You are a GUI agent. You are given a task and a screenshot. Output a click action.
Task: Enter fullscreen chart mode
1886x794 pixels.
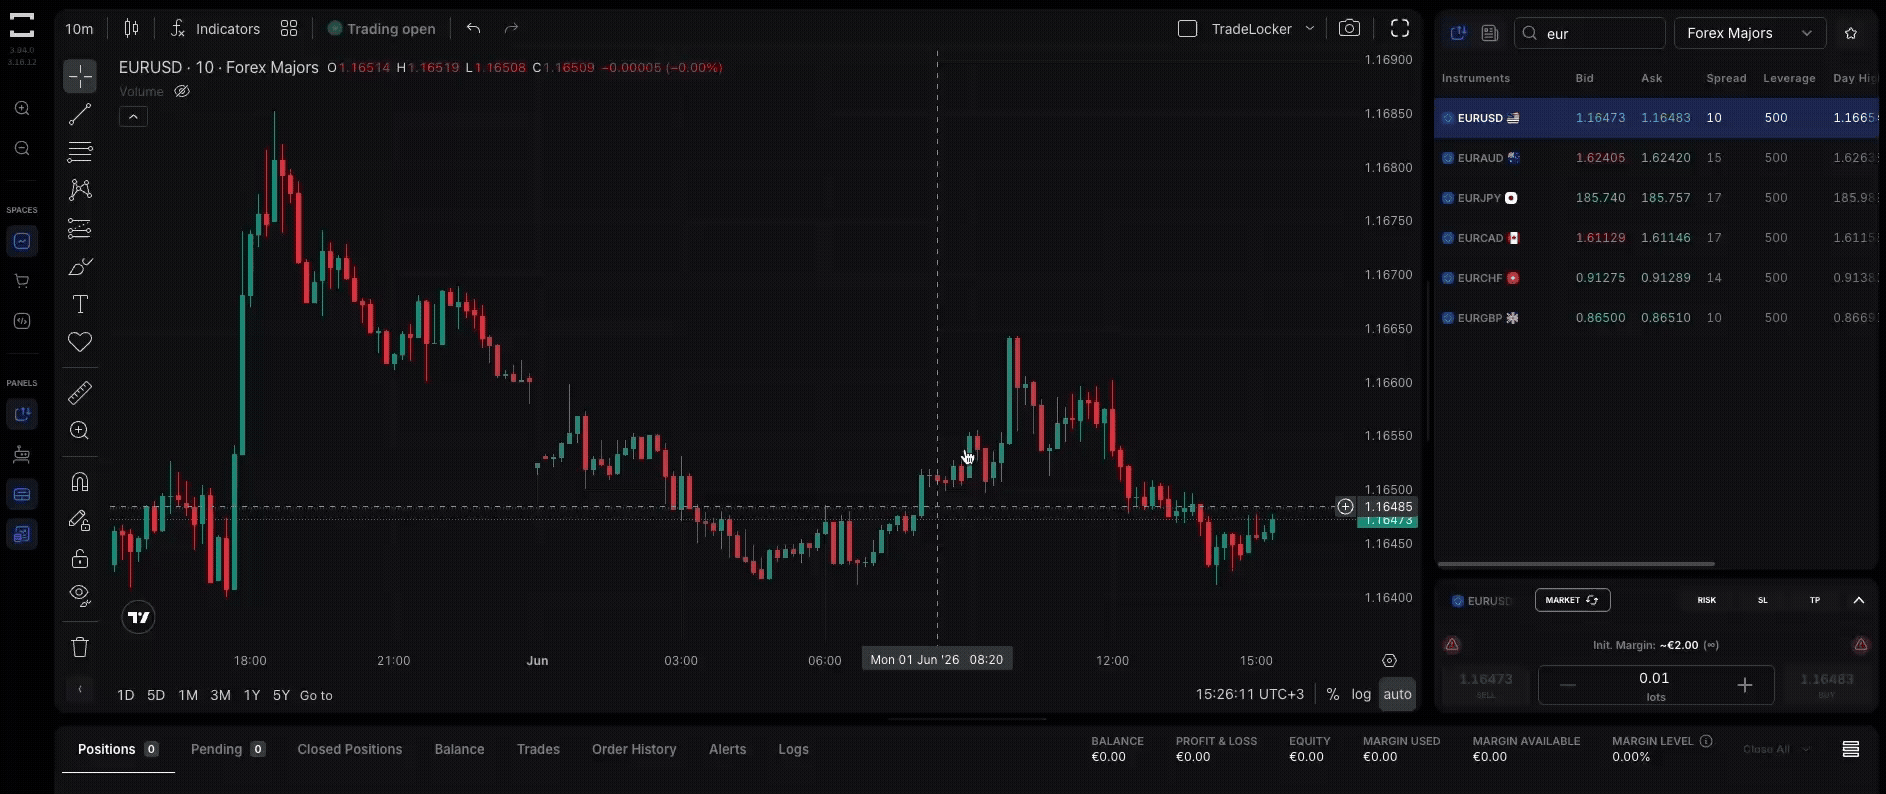pos(1400,28)
